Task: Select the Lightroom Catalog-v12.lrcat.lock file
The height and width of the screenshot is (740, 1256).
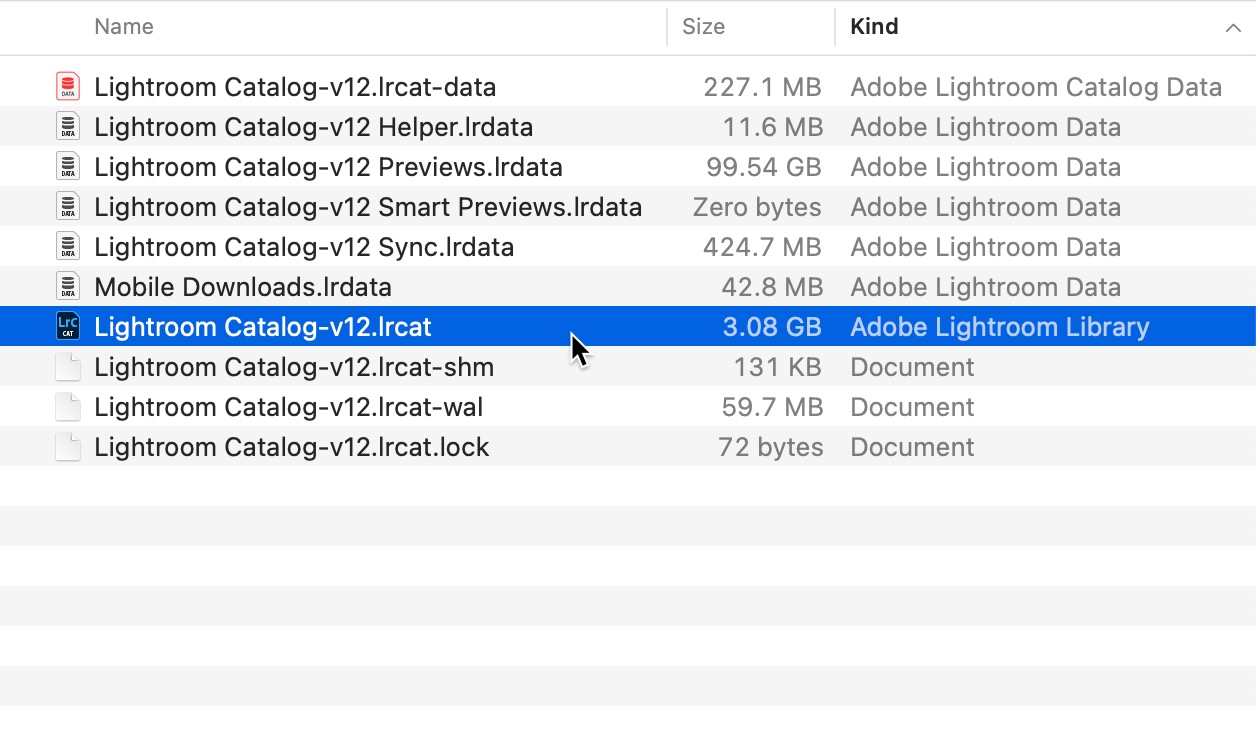Action: click(x=290, y=446)
